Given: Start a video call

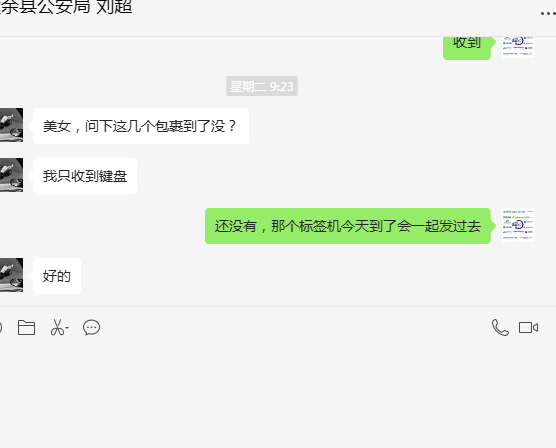Looking at the screenshot, I should coord(528,327).
